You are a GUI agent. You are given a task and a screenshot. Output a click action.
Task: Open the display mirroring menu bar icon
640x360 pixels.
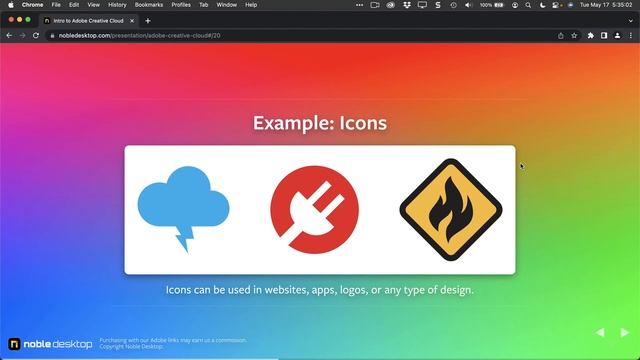[422, 5]
